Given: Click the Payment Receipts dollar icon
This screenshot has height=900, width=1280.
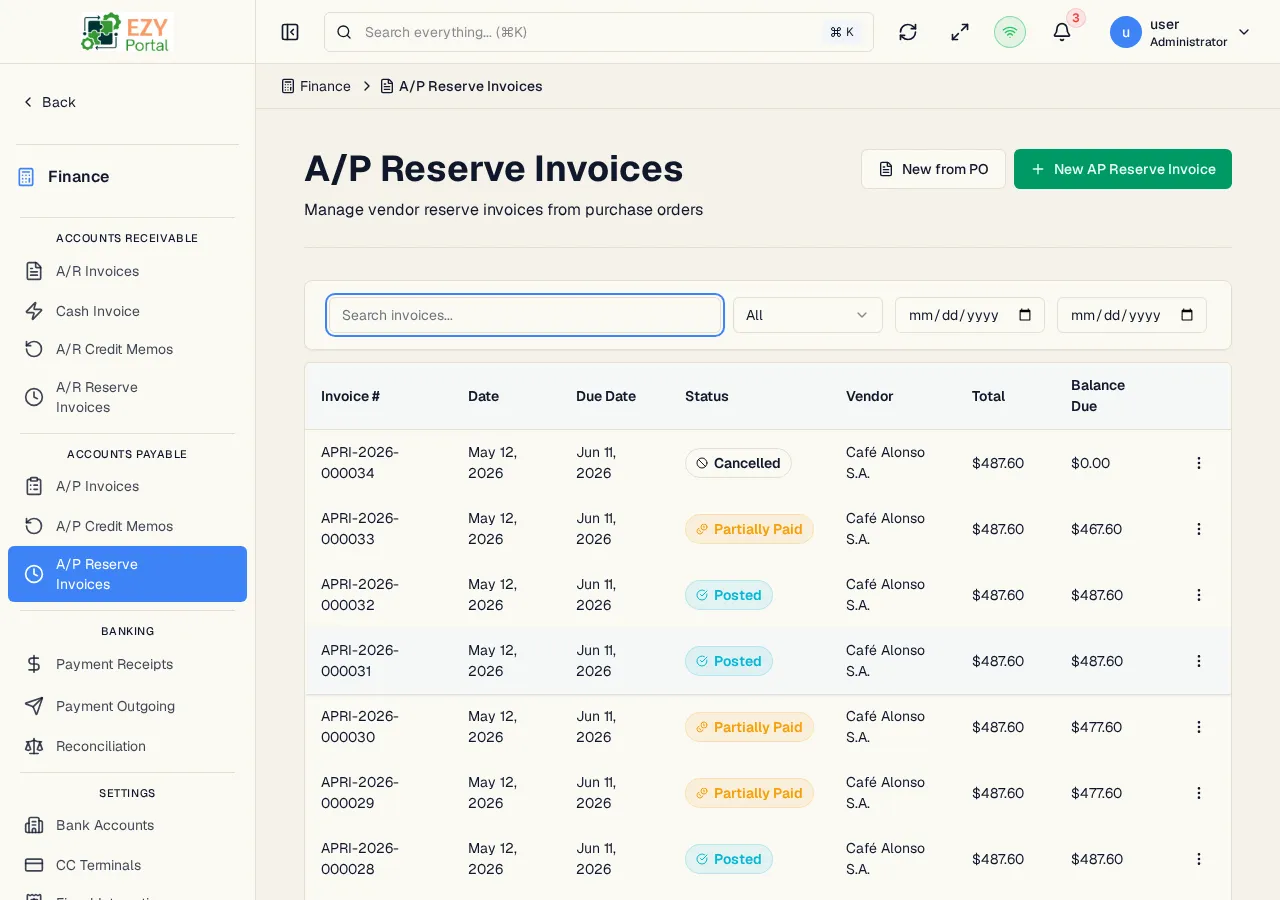Looking at the screenshot, I should tap(34, 664).
